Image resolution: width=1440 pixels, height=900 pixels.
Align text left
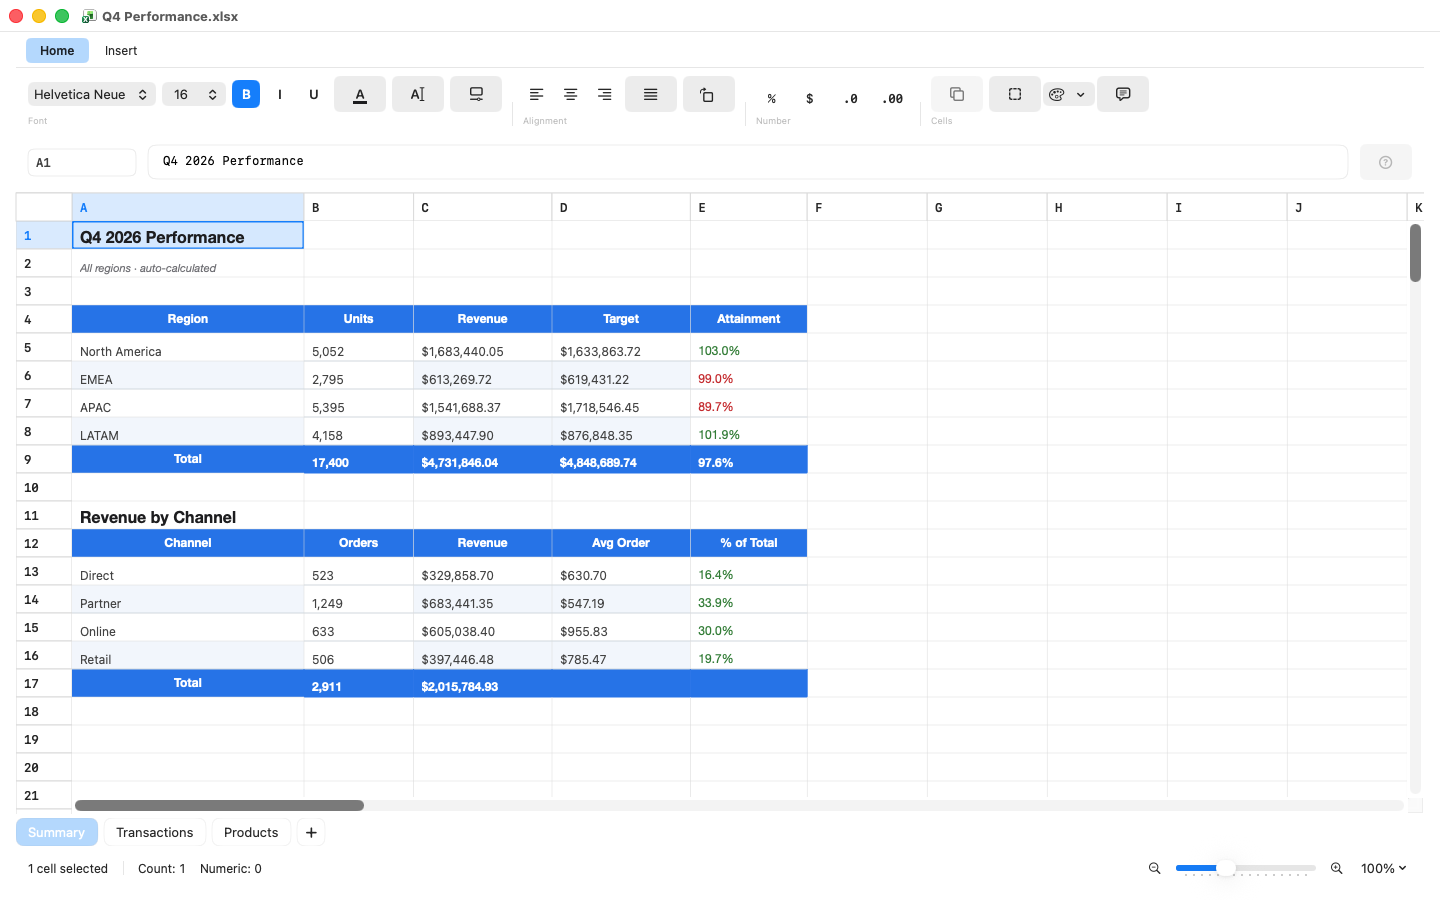point(537,94)
